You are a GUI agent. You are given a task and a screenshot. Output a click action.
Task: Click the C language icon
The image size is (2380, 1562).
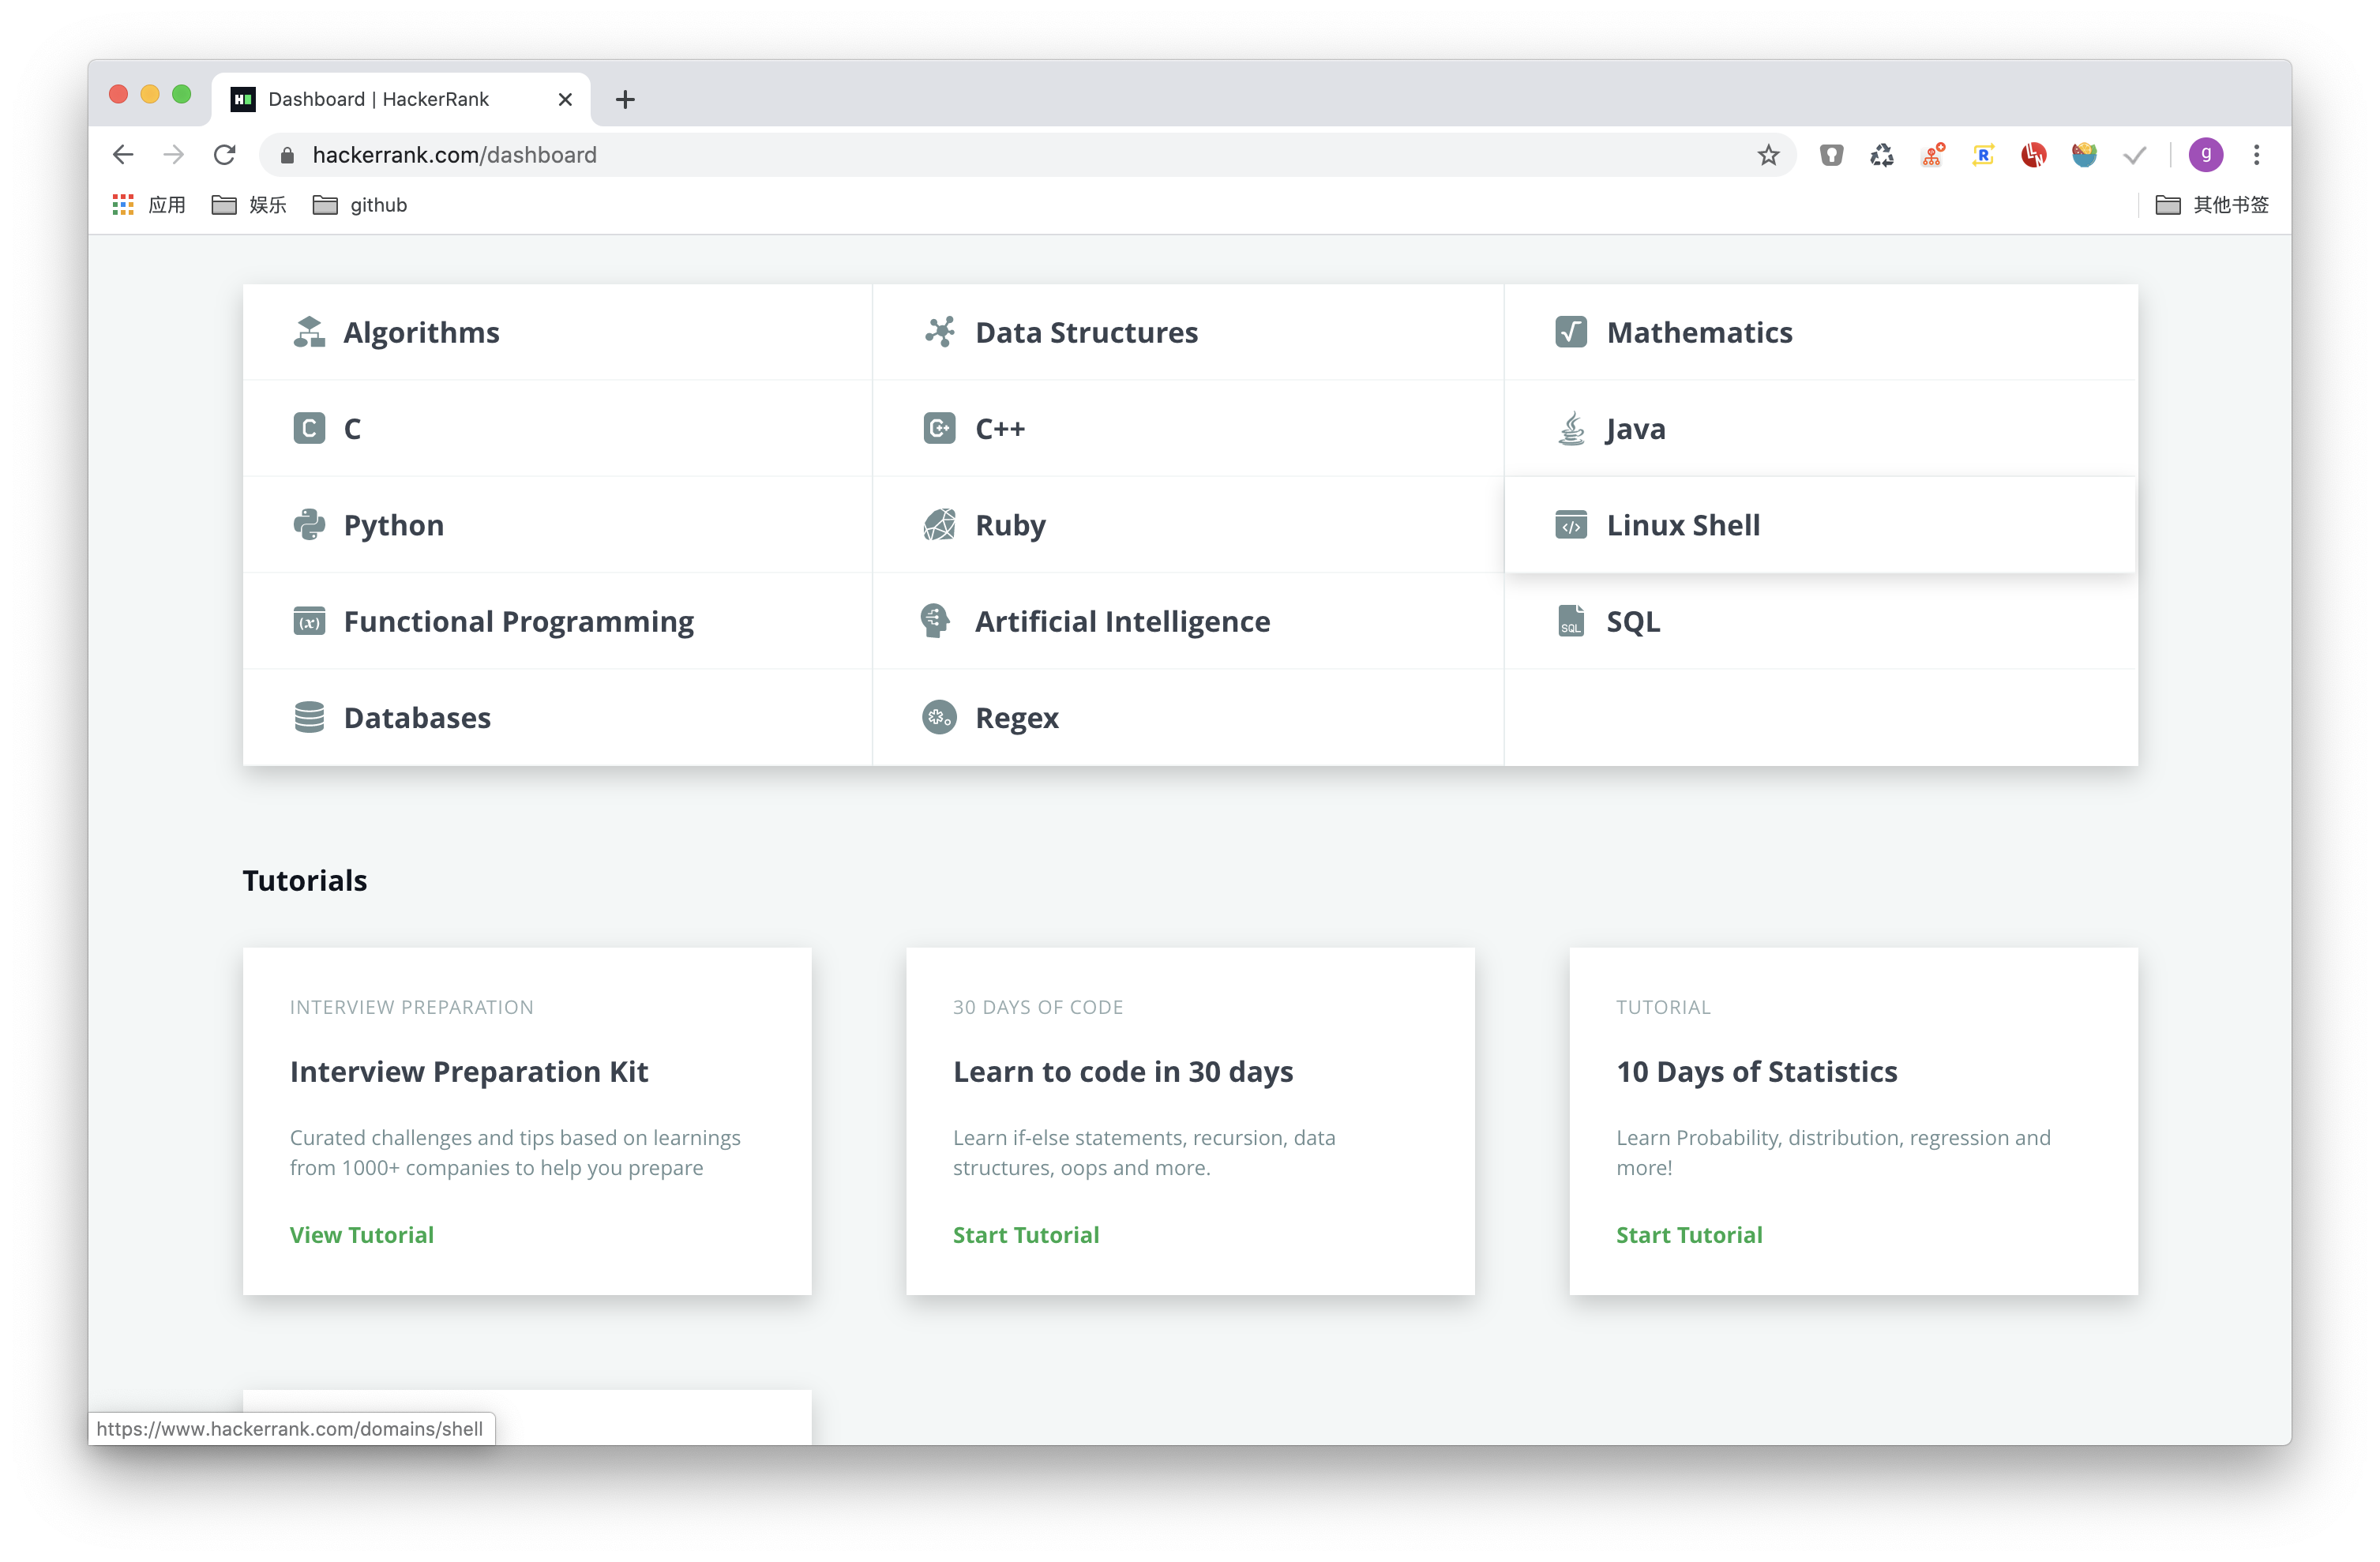pyautogui.click(x=309, y=428)
